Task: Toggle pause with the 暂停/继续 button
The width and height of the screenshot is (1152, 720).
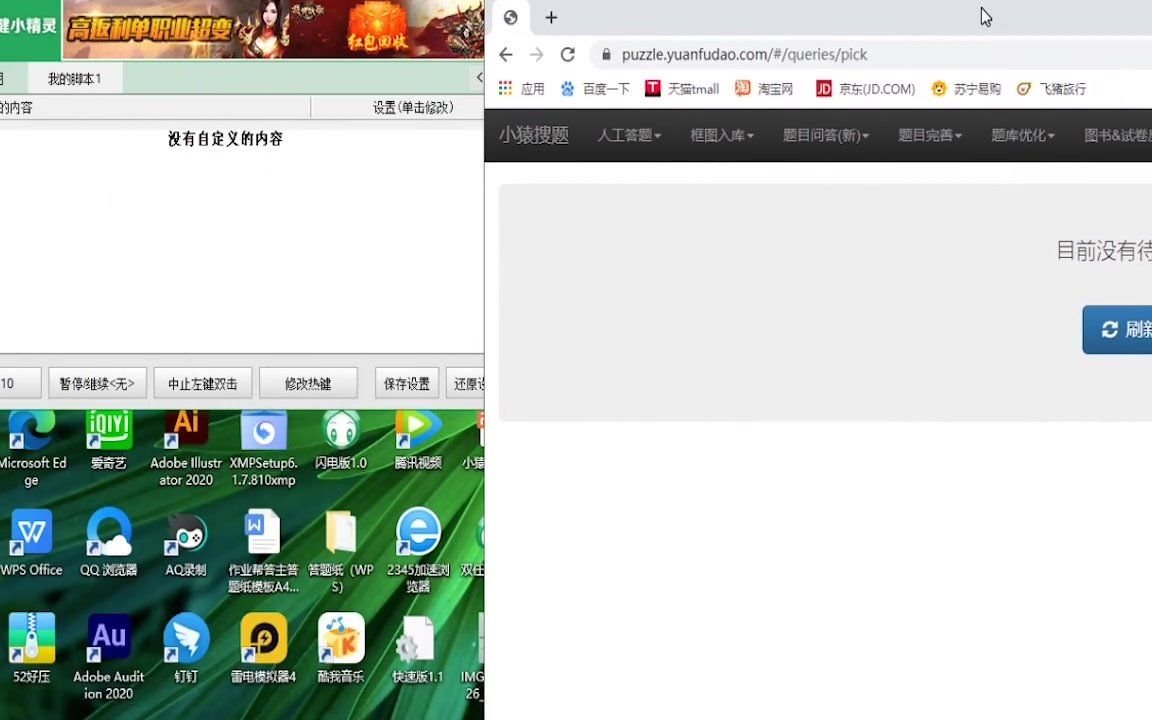Action: tap(96, 383)
